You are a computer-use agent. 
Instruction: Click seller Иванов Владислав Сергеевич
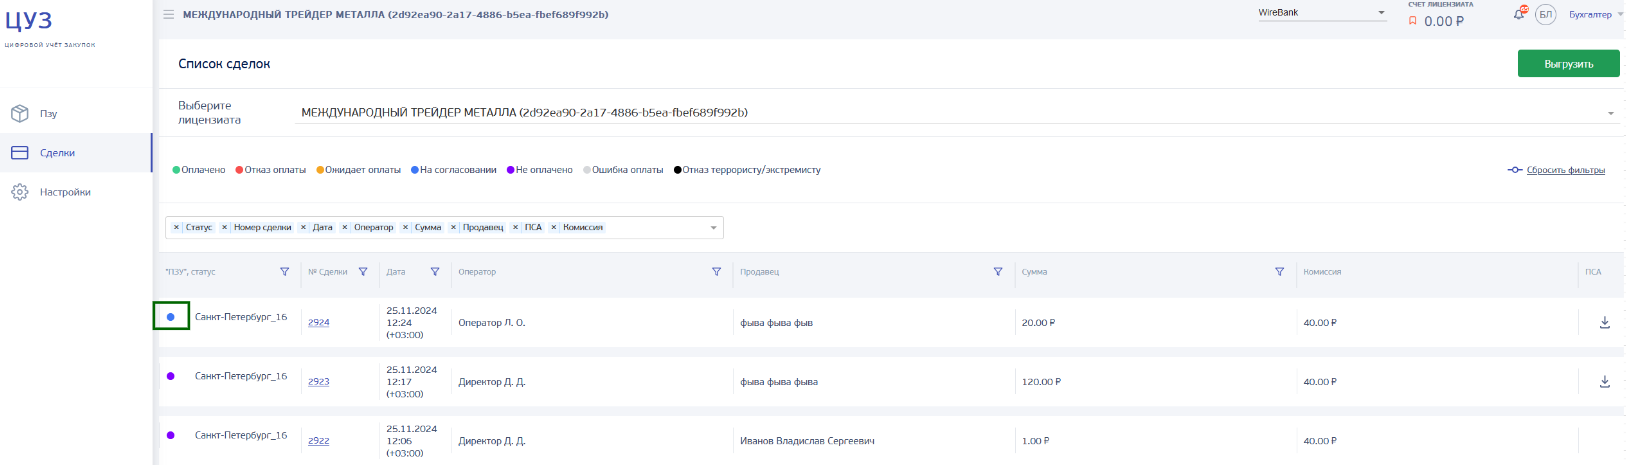point(807,441)
